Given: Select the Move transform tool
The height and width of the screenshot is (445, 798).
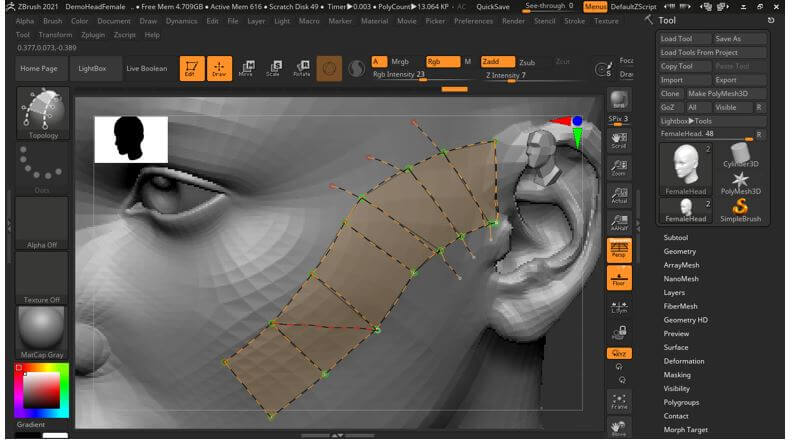Looking at the screenshot, I should click(x=246, y=68).
